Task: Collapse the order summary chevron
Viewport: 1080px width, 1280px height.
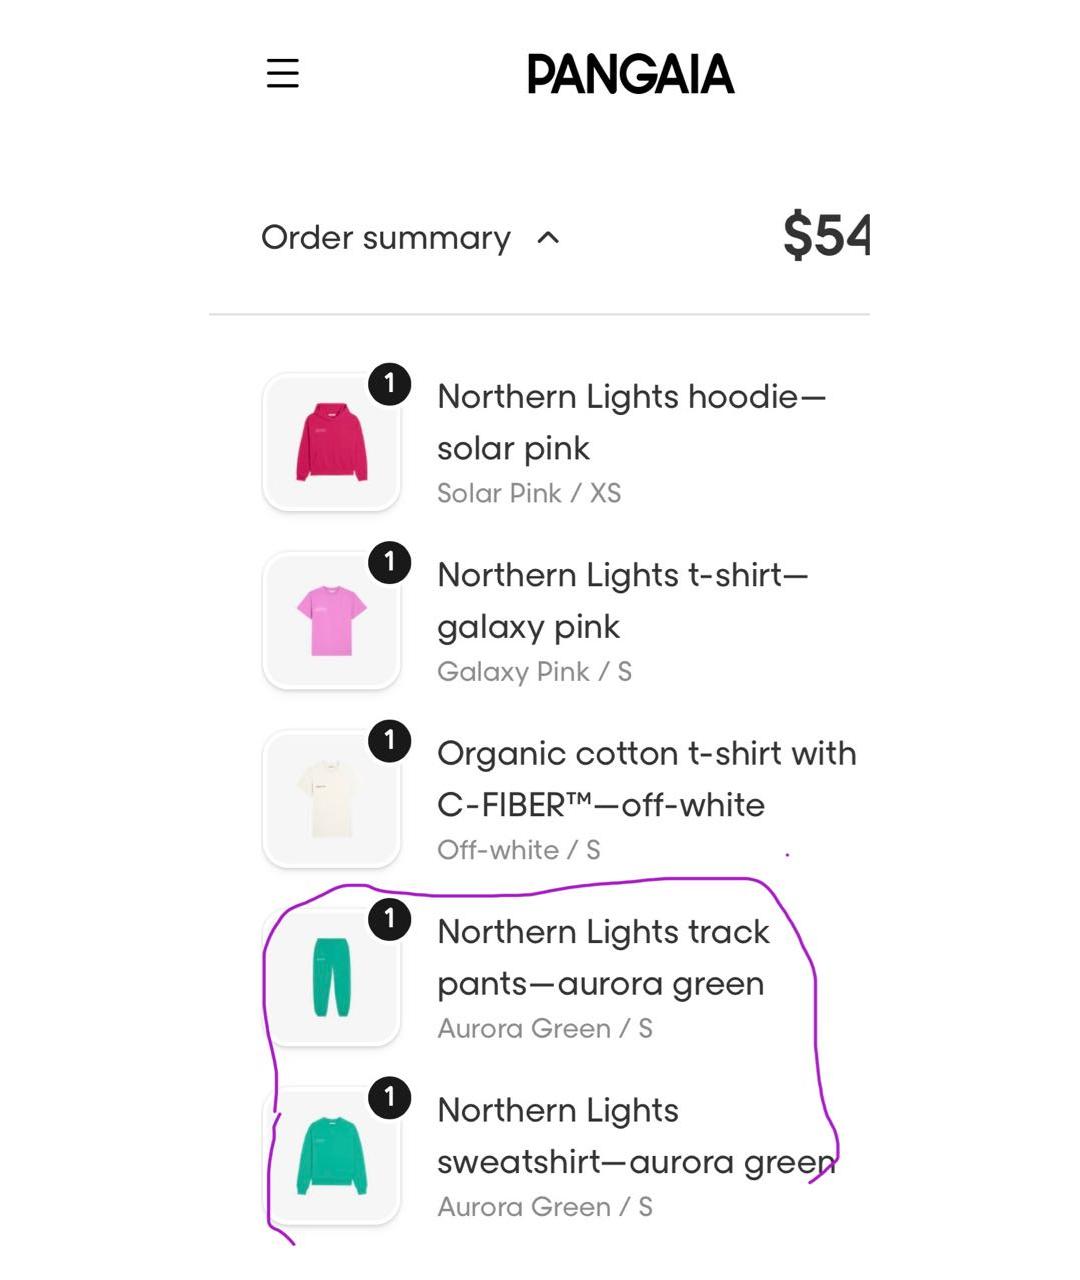Action: [548, 238]
